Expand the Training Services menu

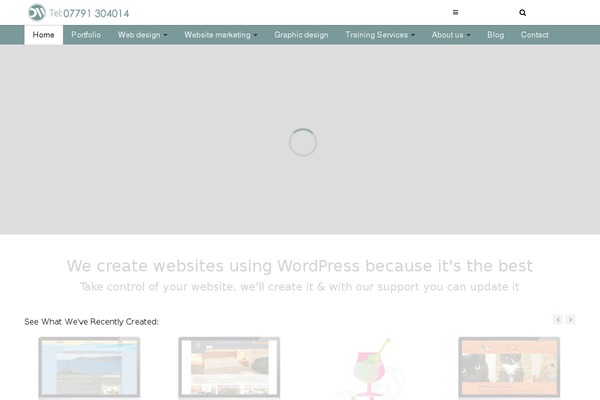[x=380, y=35]
